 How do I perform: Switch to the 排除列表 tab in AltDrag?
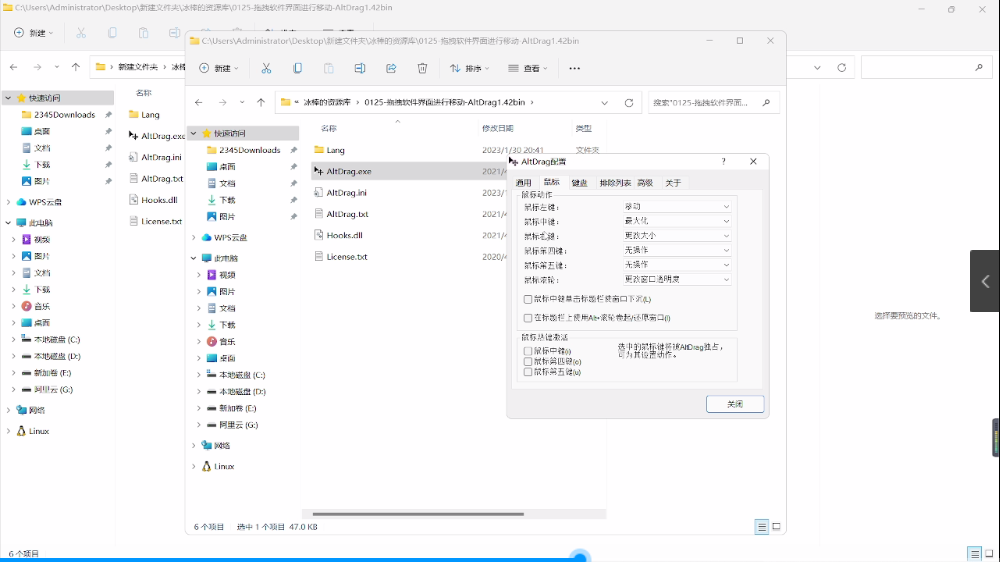pos(615,183)
